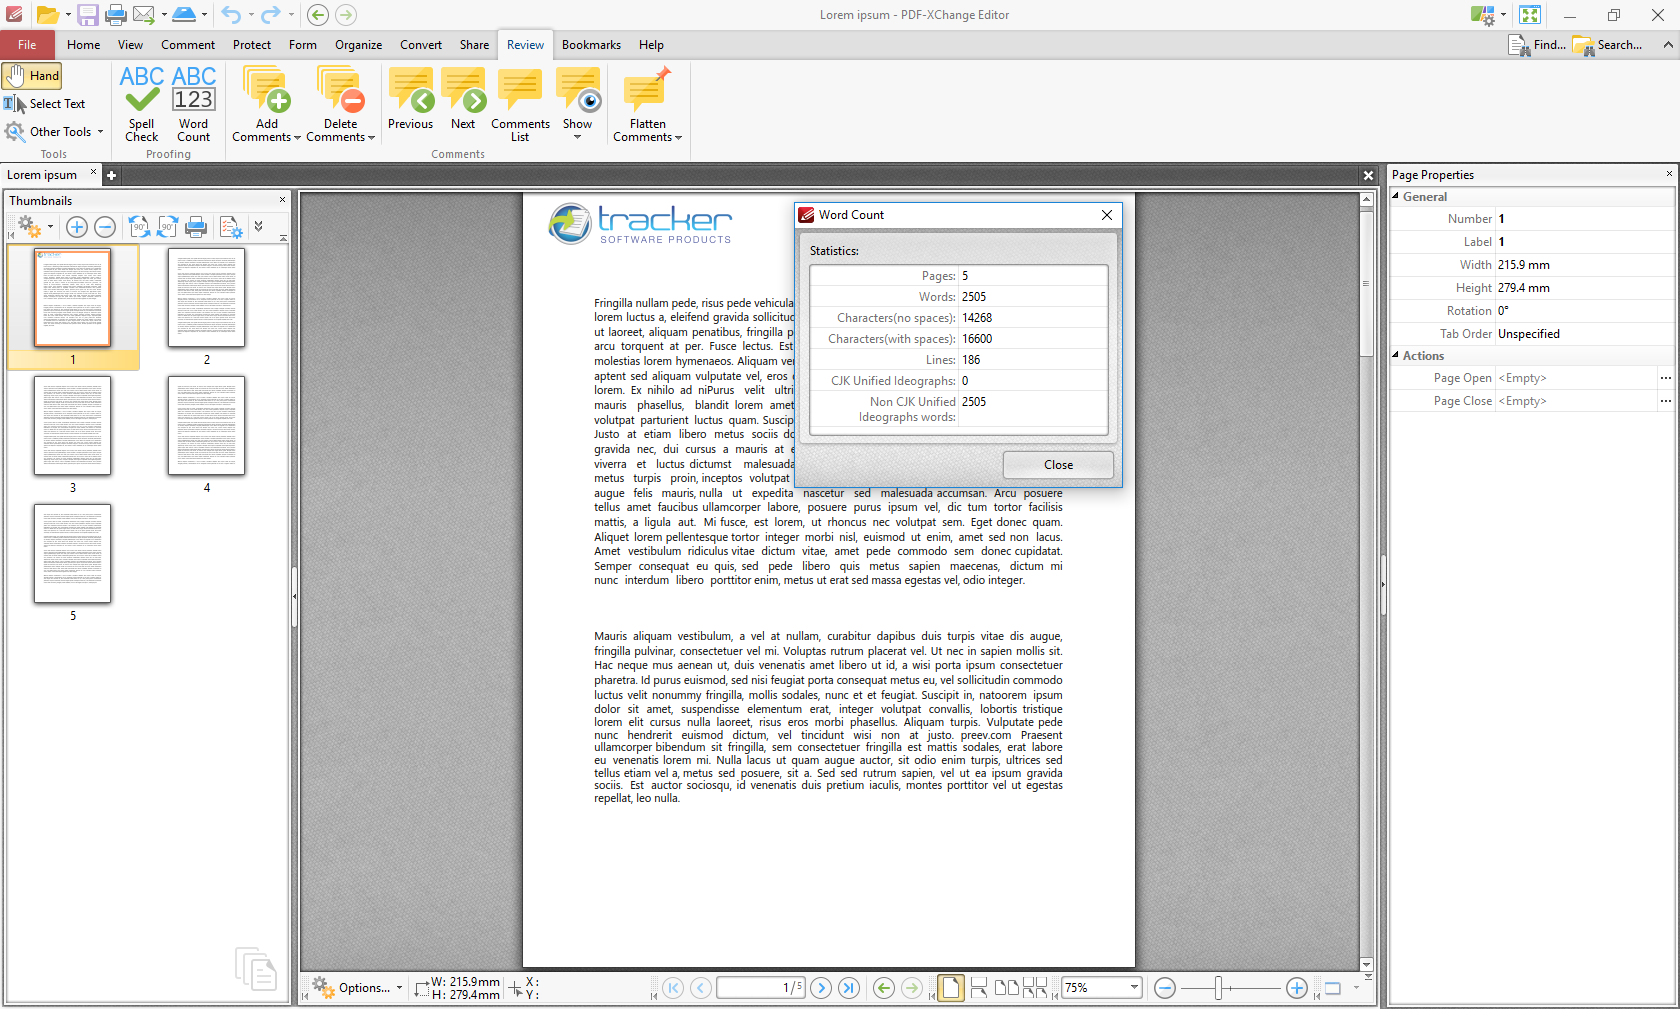Click the zoom in plus icon in status bar
1680x1009 pixels.
[1296, 988]
